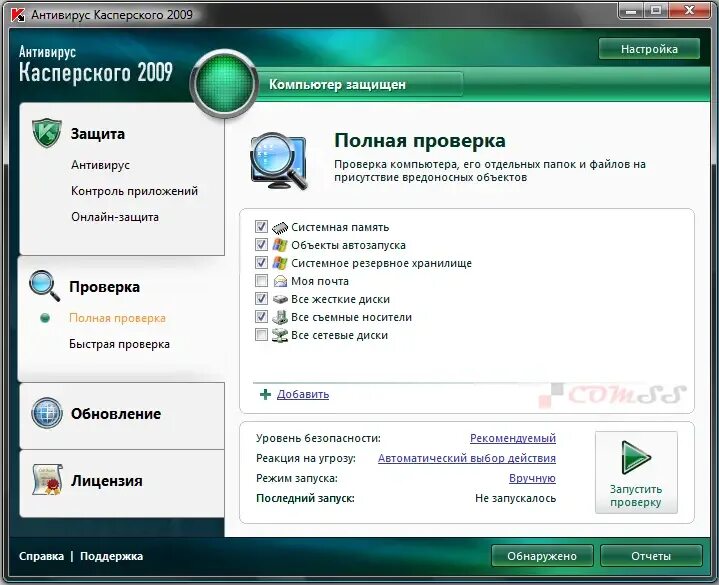This screenshot has height=585, width=719.
Task: Click the green play arrow icon
Action: click(x=636, y=457)
